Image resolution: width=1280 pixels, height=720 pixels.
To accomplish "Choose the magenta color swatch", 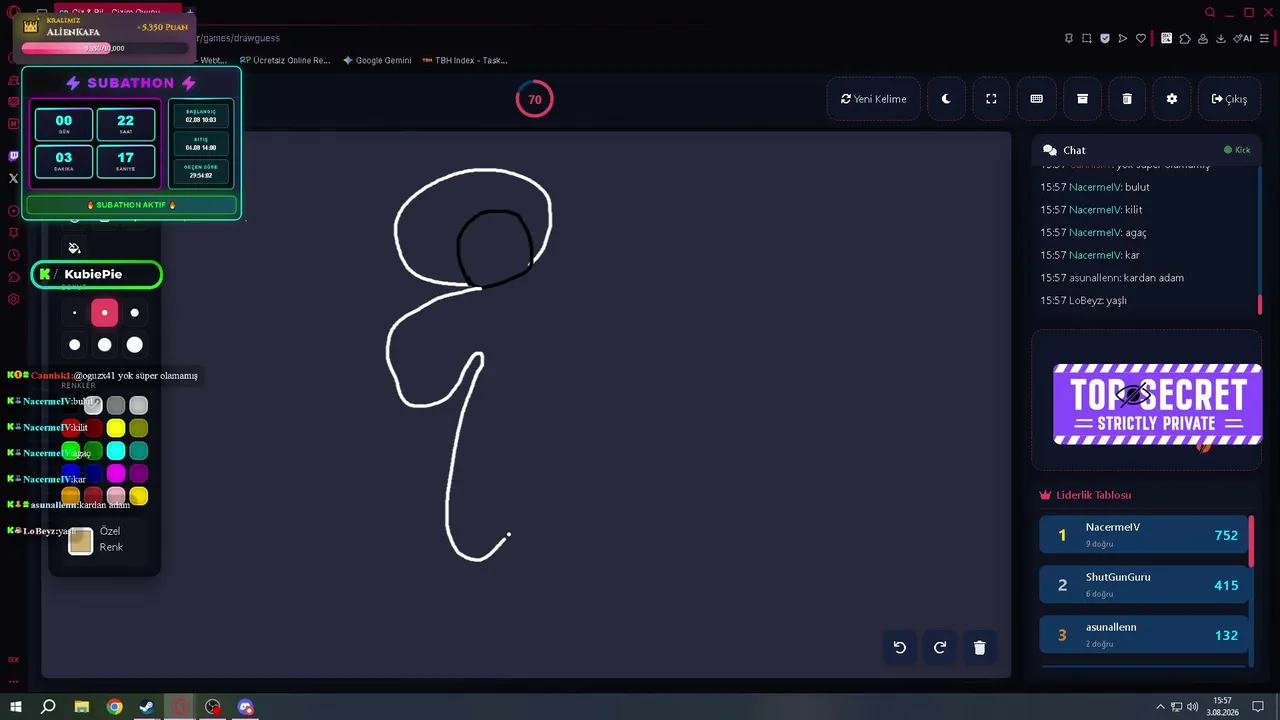I will click(x=116, y=474).
